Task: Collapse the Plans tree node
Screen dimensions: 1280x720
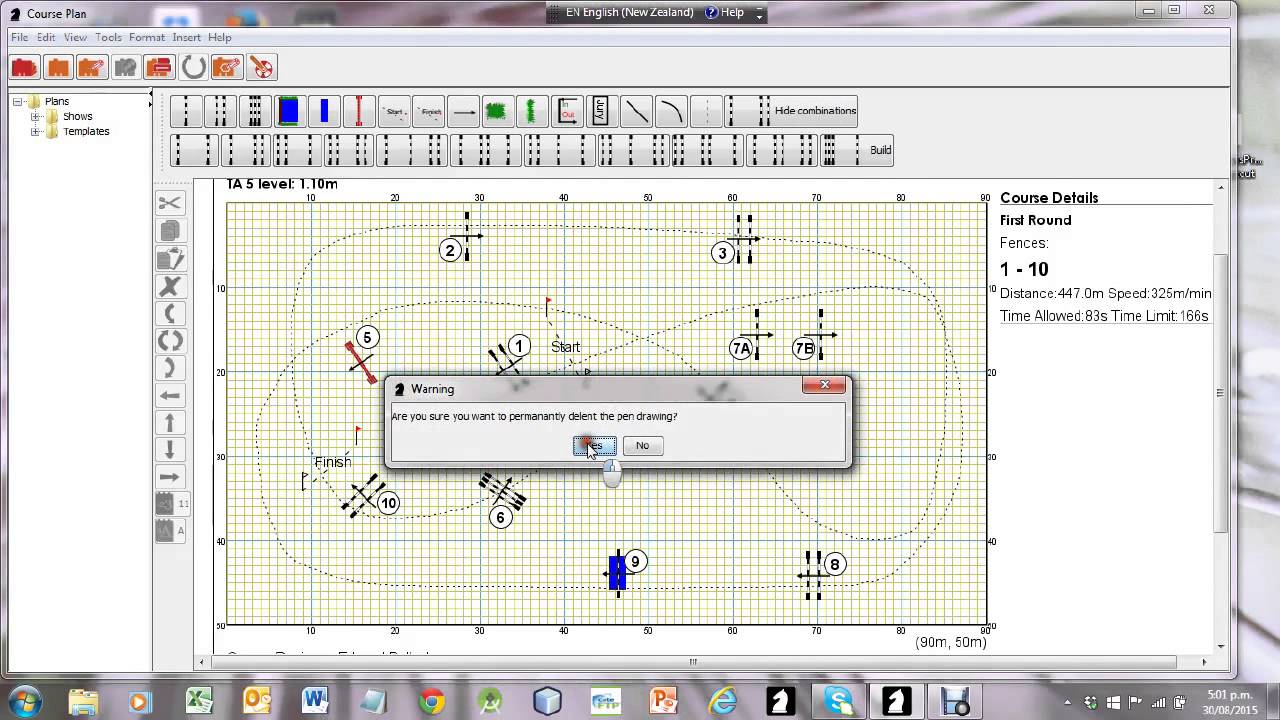Action: 18,102
